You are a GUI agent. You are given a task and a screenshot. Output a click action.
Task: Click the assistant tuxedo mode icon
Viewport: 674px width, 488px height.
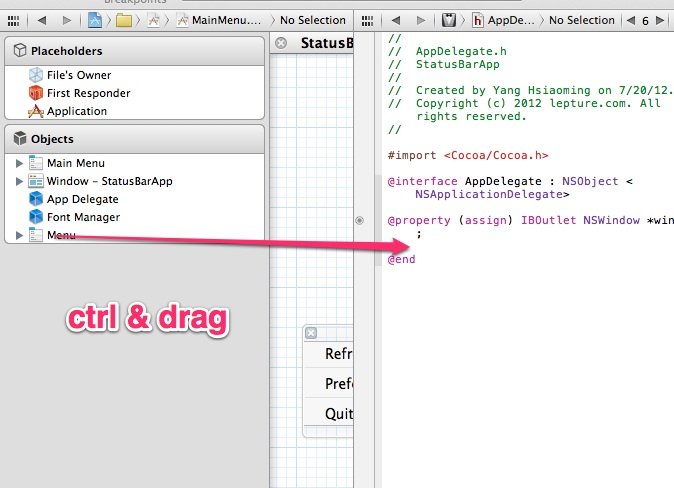pyautogui.click(x=449, y=20)
